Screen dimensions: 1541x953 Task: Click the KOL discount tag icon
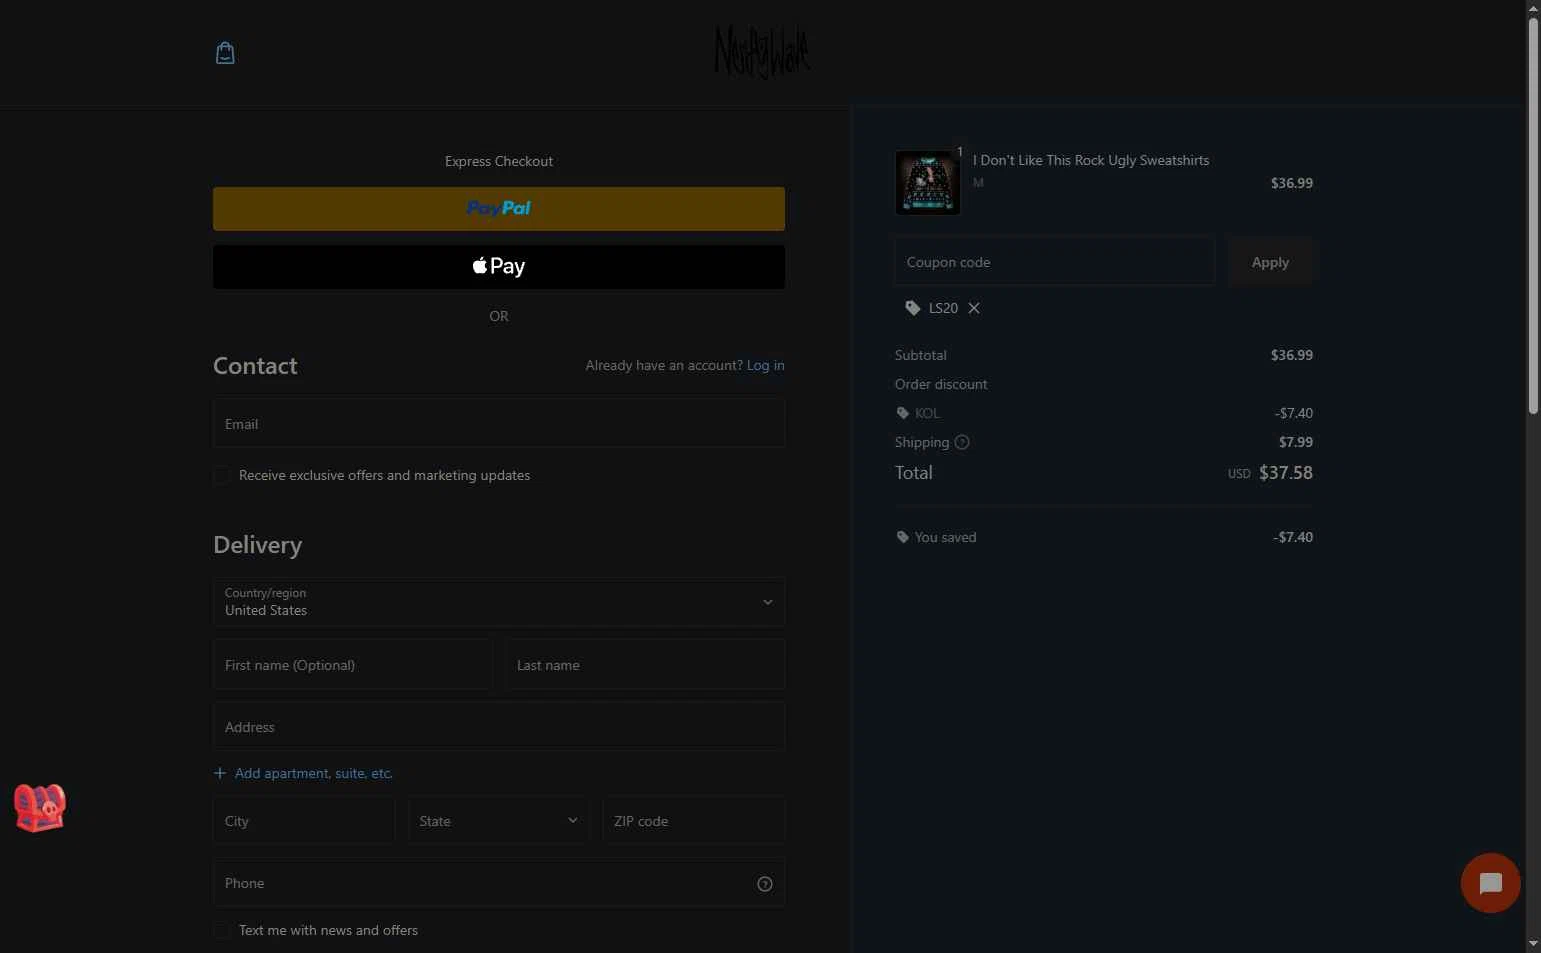903,413
